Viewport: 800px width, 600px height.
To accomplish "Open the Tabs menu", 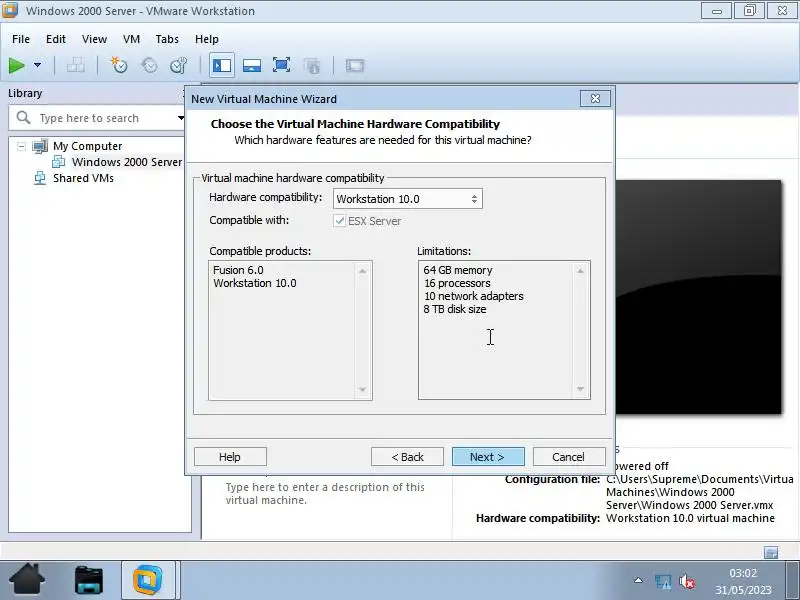I will coord(167,39).
